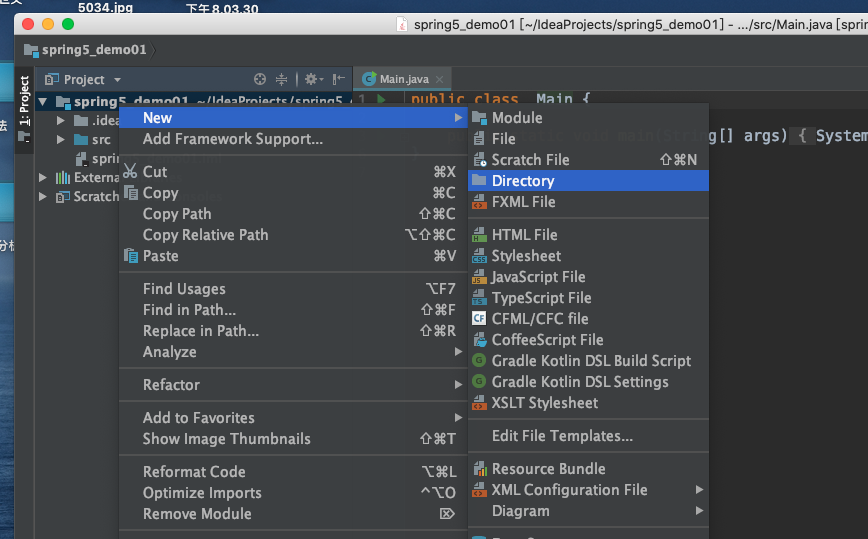Click the TypeScript File icon
The height and width of the screenshot is (539, 868).
point(479,298)
